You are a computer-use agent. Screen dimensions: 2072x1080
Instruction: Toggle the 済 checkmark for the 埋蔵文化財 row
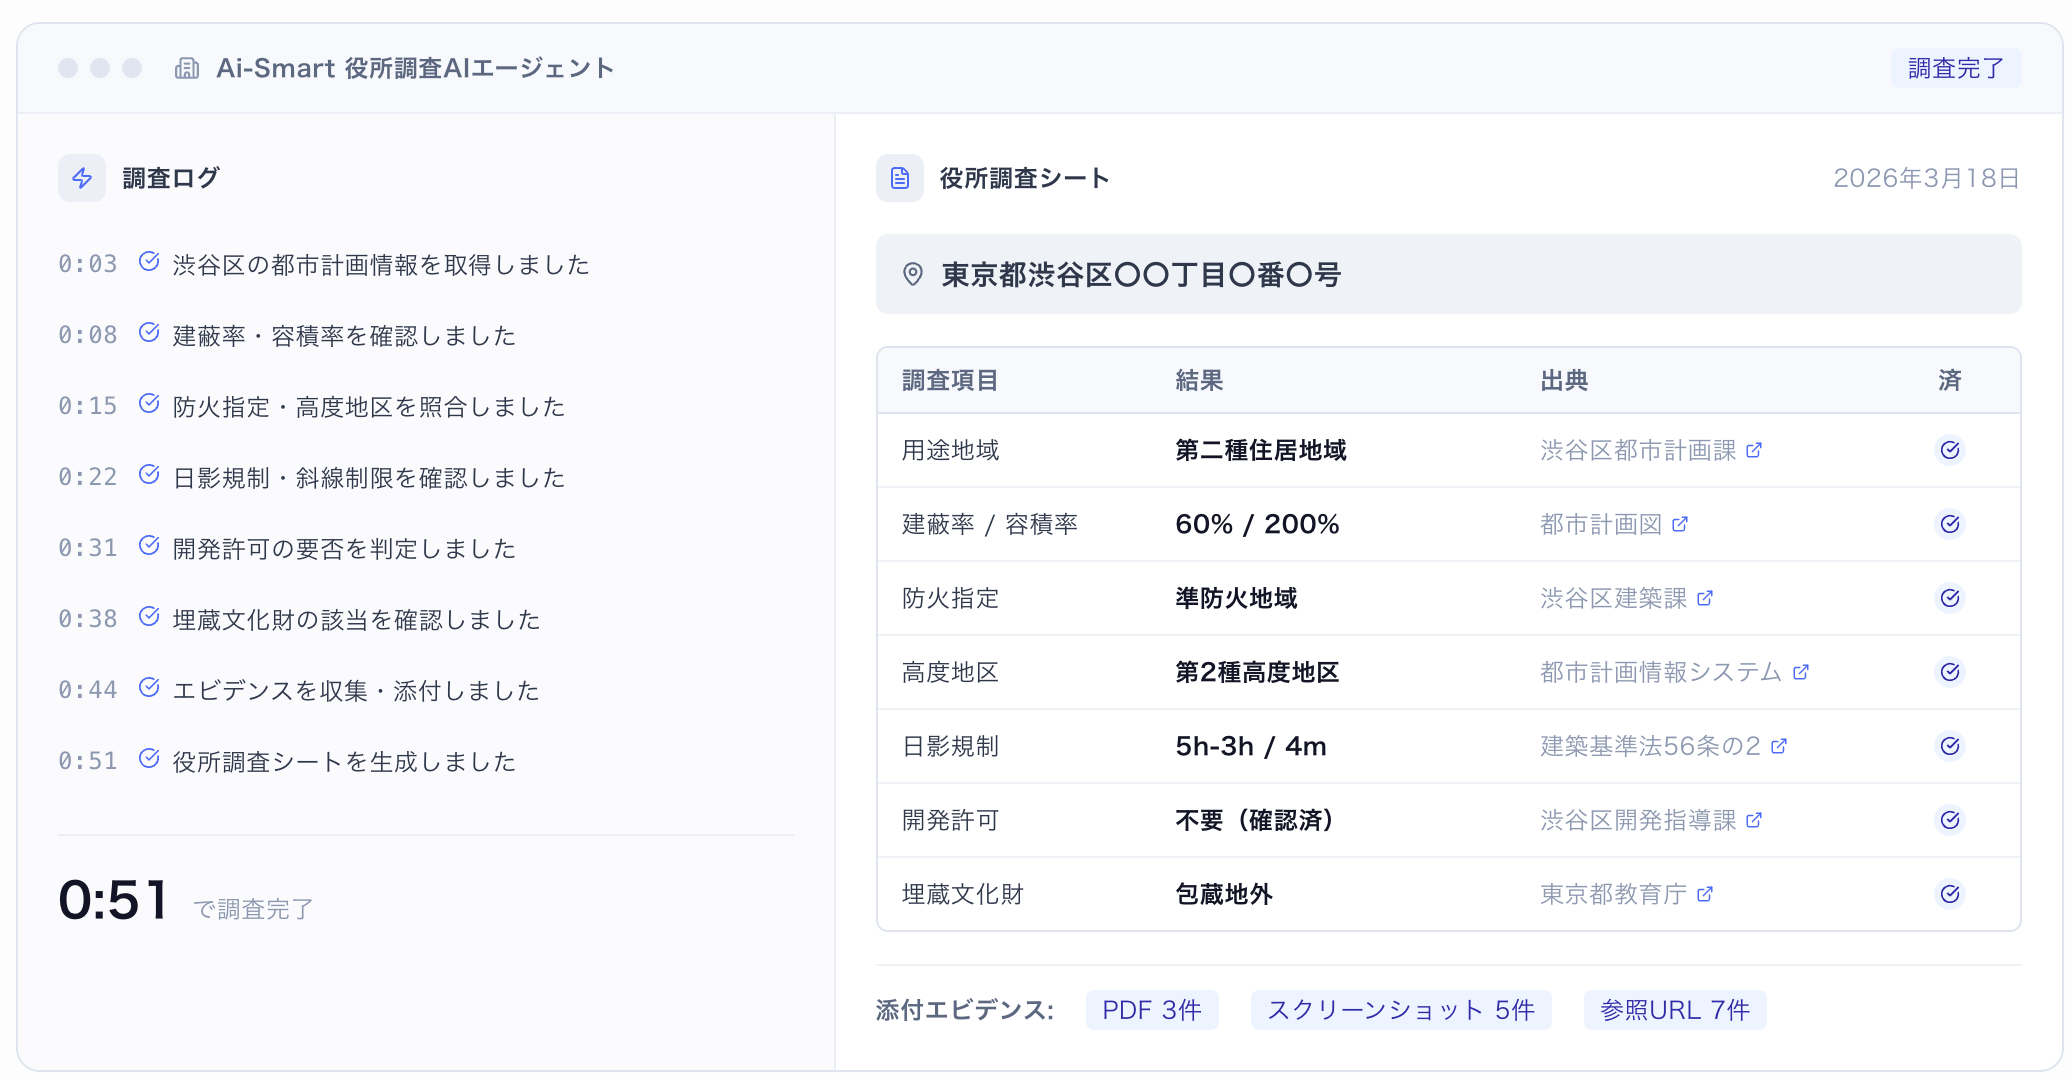pos(1950,894)
